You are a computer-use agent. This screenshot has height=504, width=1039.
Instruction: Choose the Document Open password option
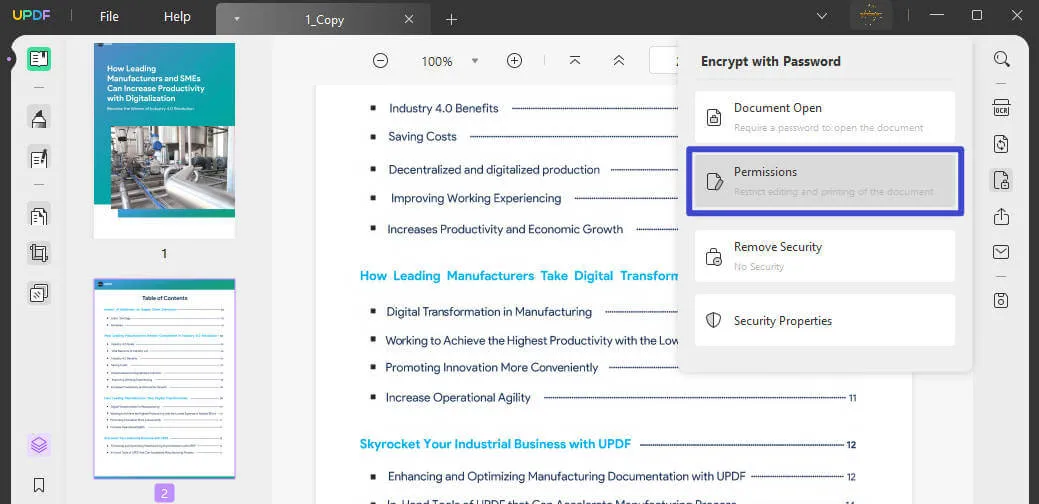(x=825, y=117)
